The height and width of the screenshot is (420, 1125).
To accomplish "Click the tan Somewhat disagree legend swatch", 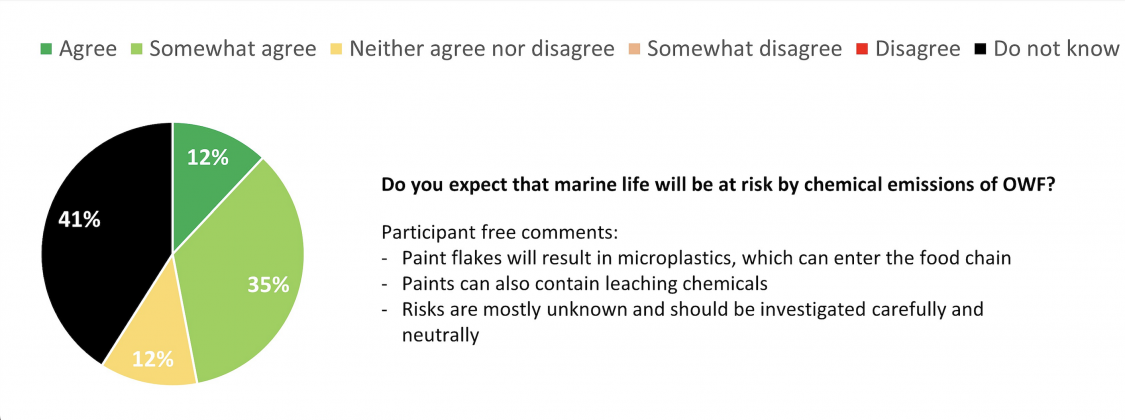I will 634,50.
